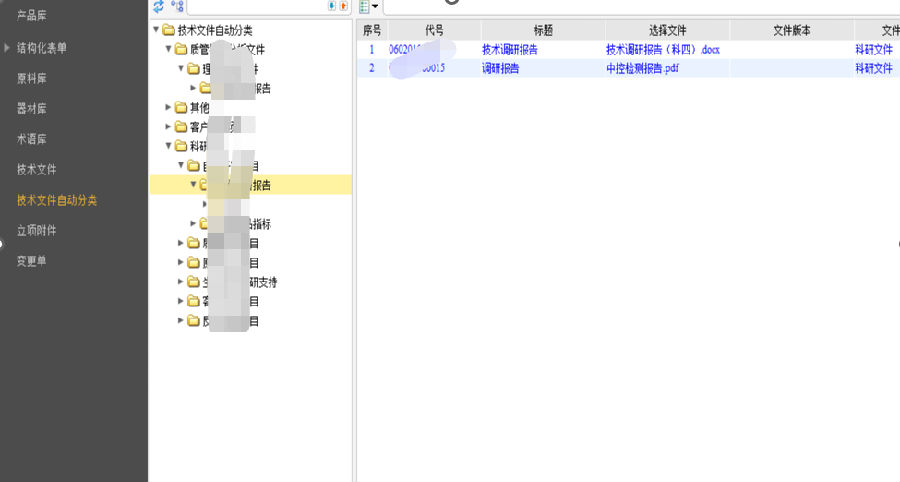Screen dimensions: 900x482
Task: Click the refresh icon above the tree
Action: coord(158,6)
